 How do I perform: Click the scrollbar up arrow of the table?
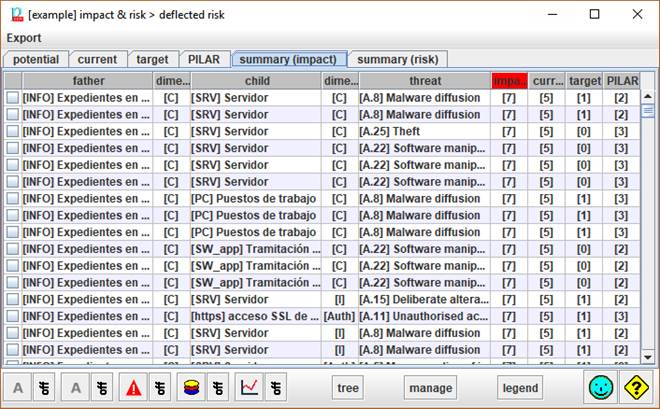(x=648, y=80)
